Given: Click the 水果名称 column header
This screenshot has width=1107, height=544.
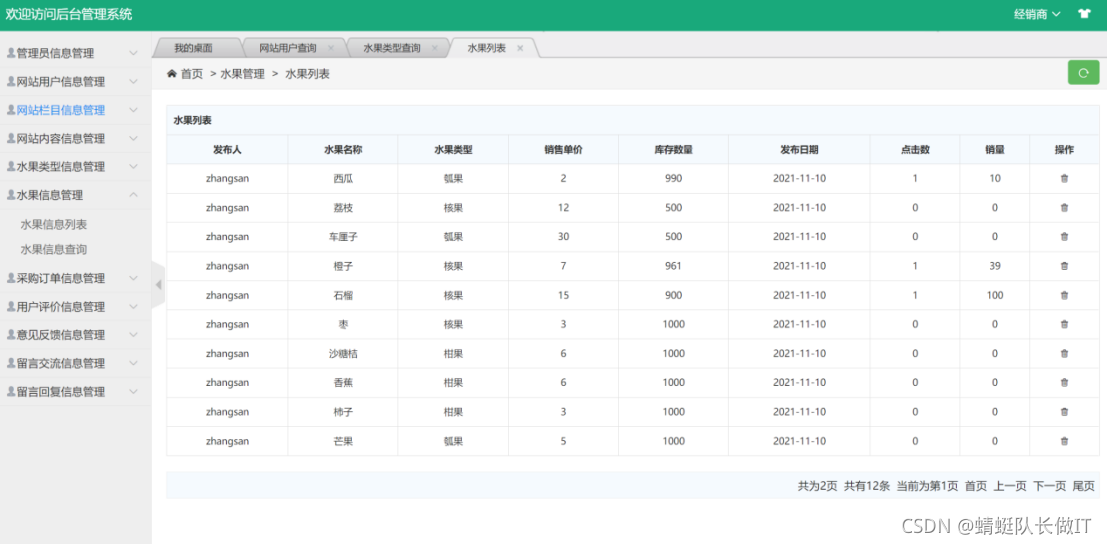Looking at the screenshot, I should (x=343, y=150).
